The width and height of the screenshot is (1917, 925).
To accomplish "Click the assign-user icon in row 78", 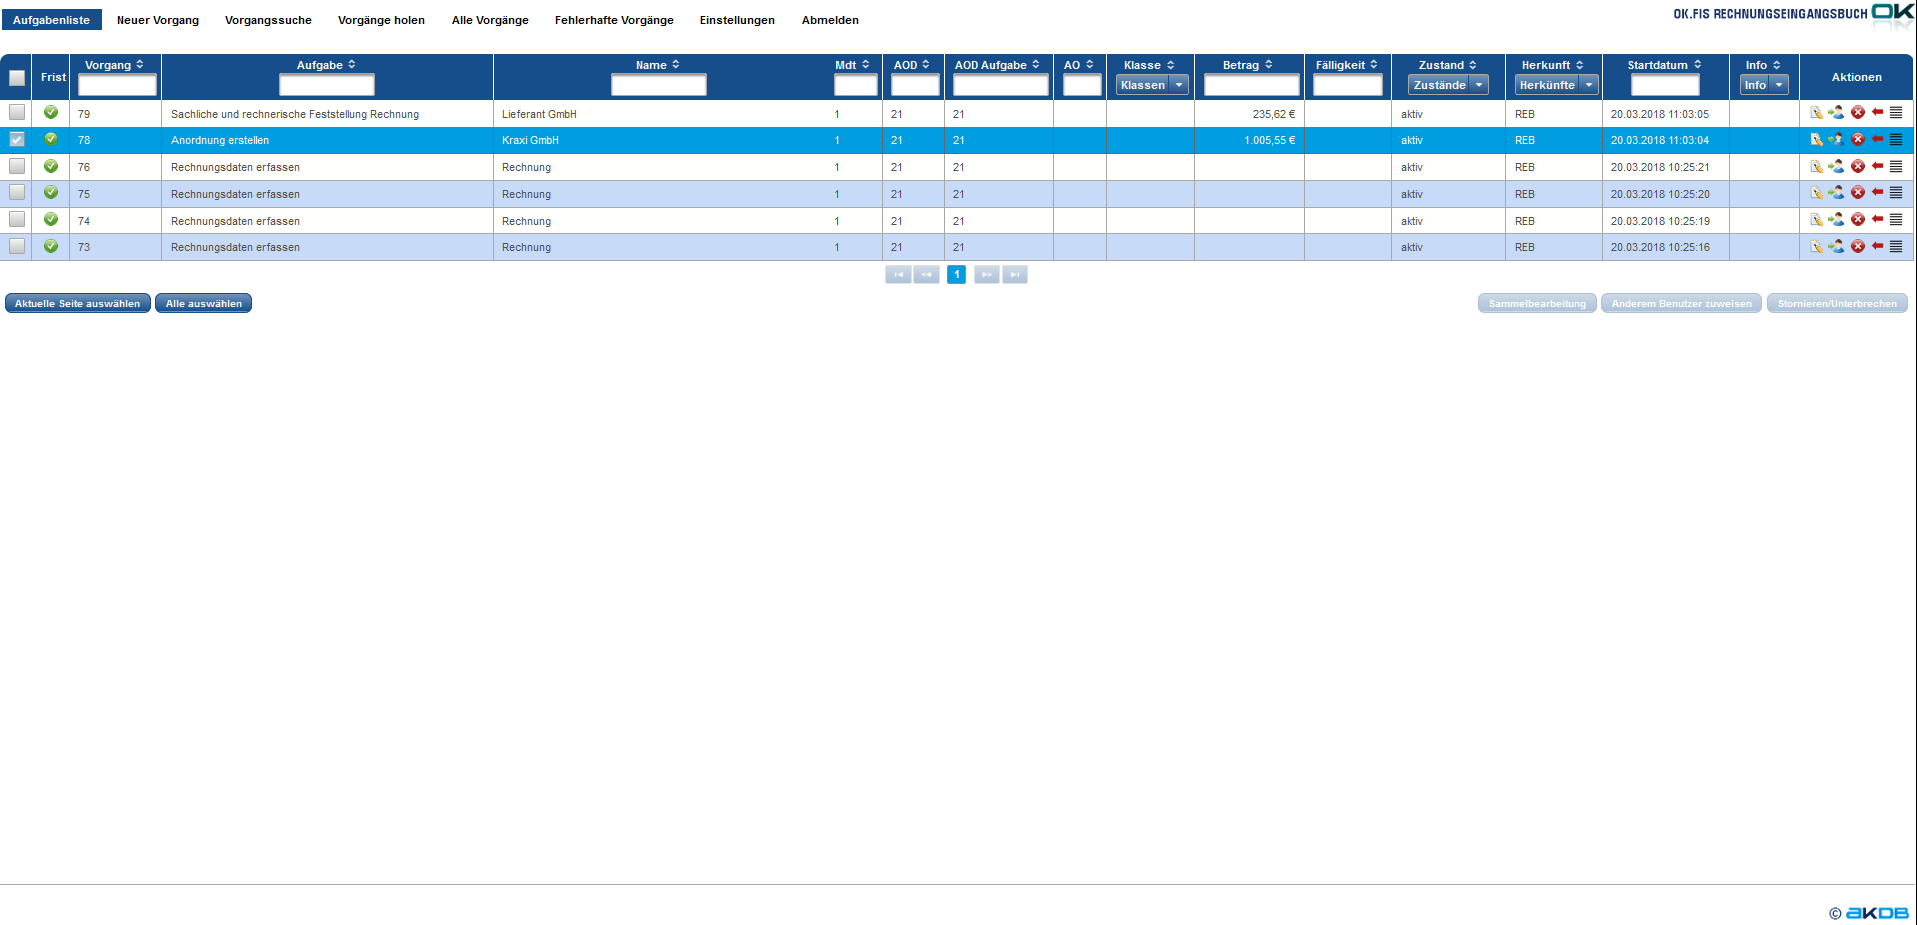I will tap(1836, 140).
